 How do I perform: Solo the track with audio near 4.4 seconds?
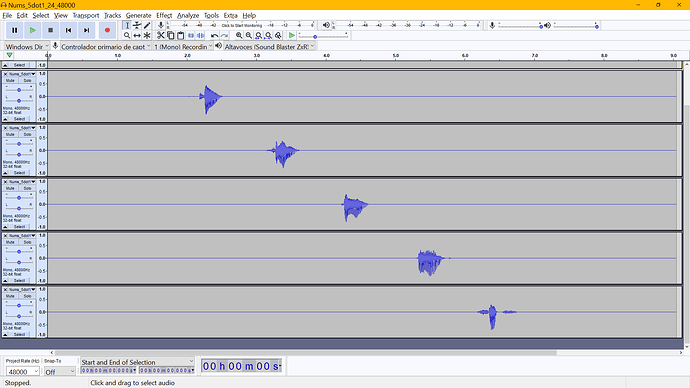(27, 188)
